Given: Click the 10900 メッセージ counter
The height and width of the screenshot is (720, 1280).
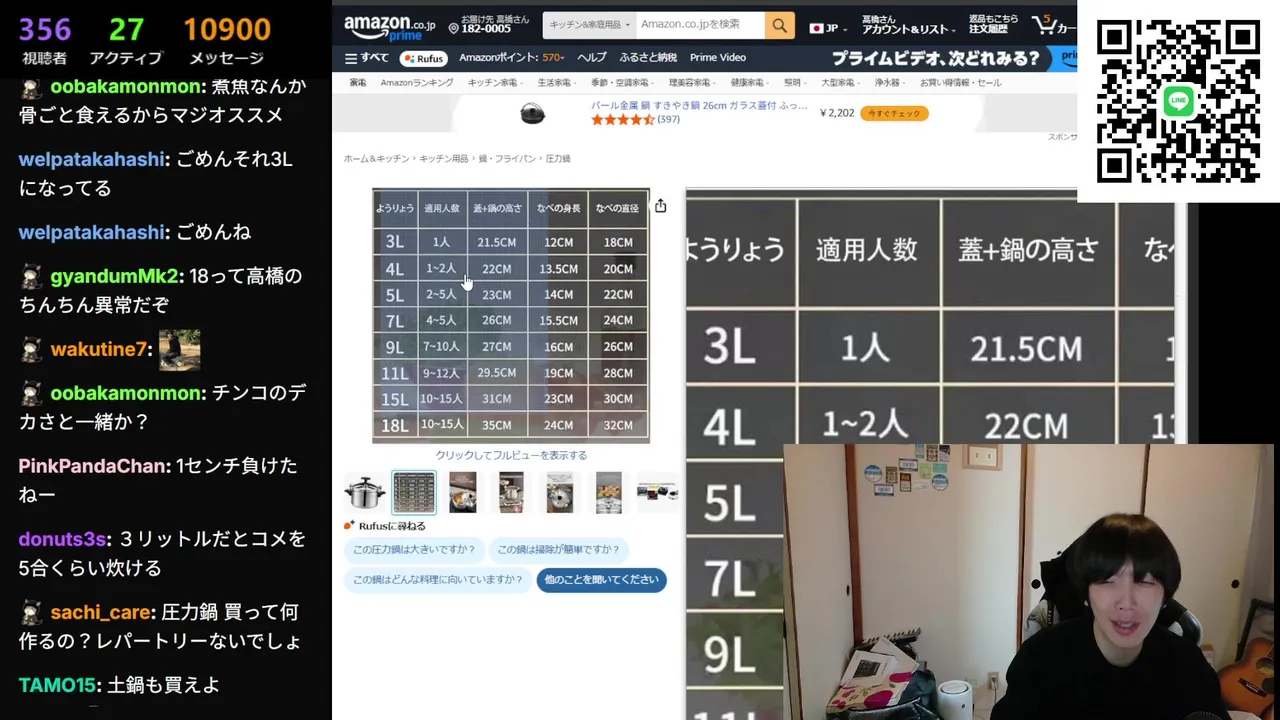Looking at the screenshot, I should [227, 41].
